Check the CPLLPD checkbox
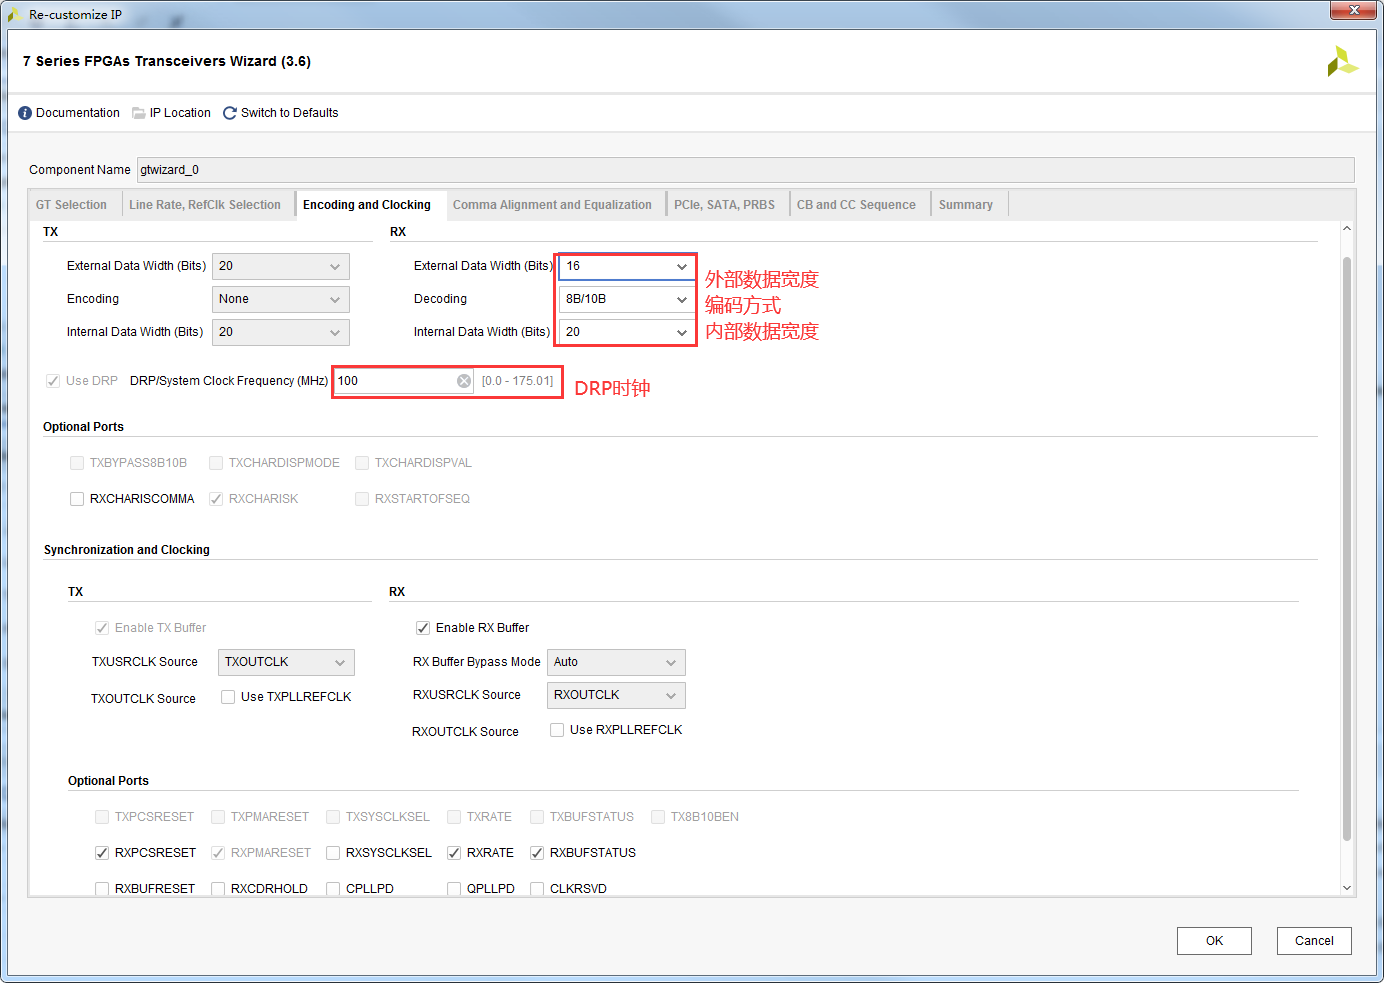 333,889
